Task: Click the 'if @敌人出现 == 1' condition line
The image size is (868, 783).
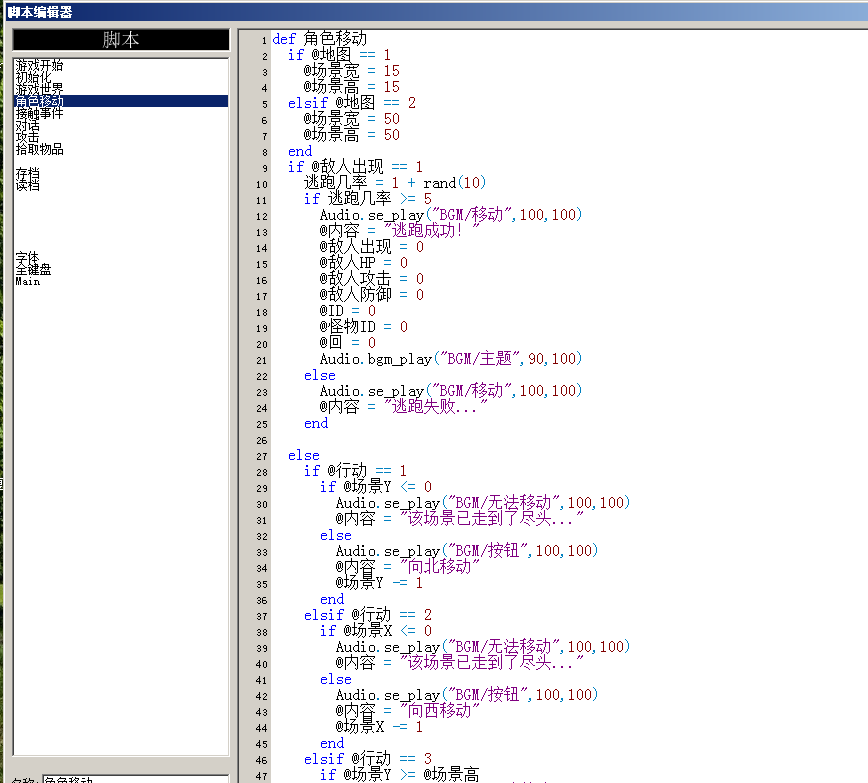Action: tap(355, 167)
